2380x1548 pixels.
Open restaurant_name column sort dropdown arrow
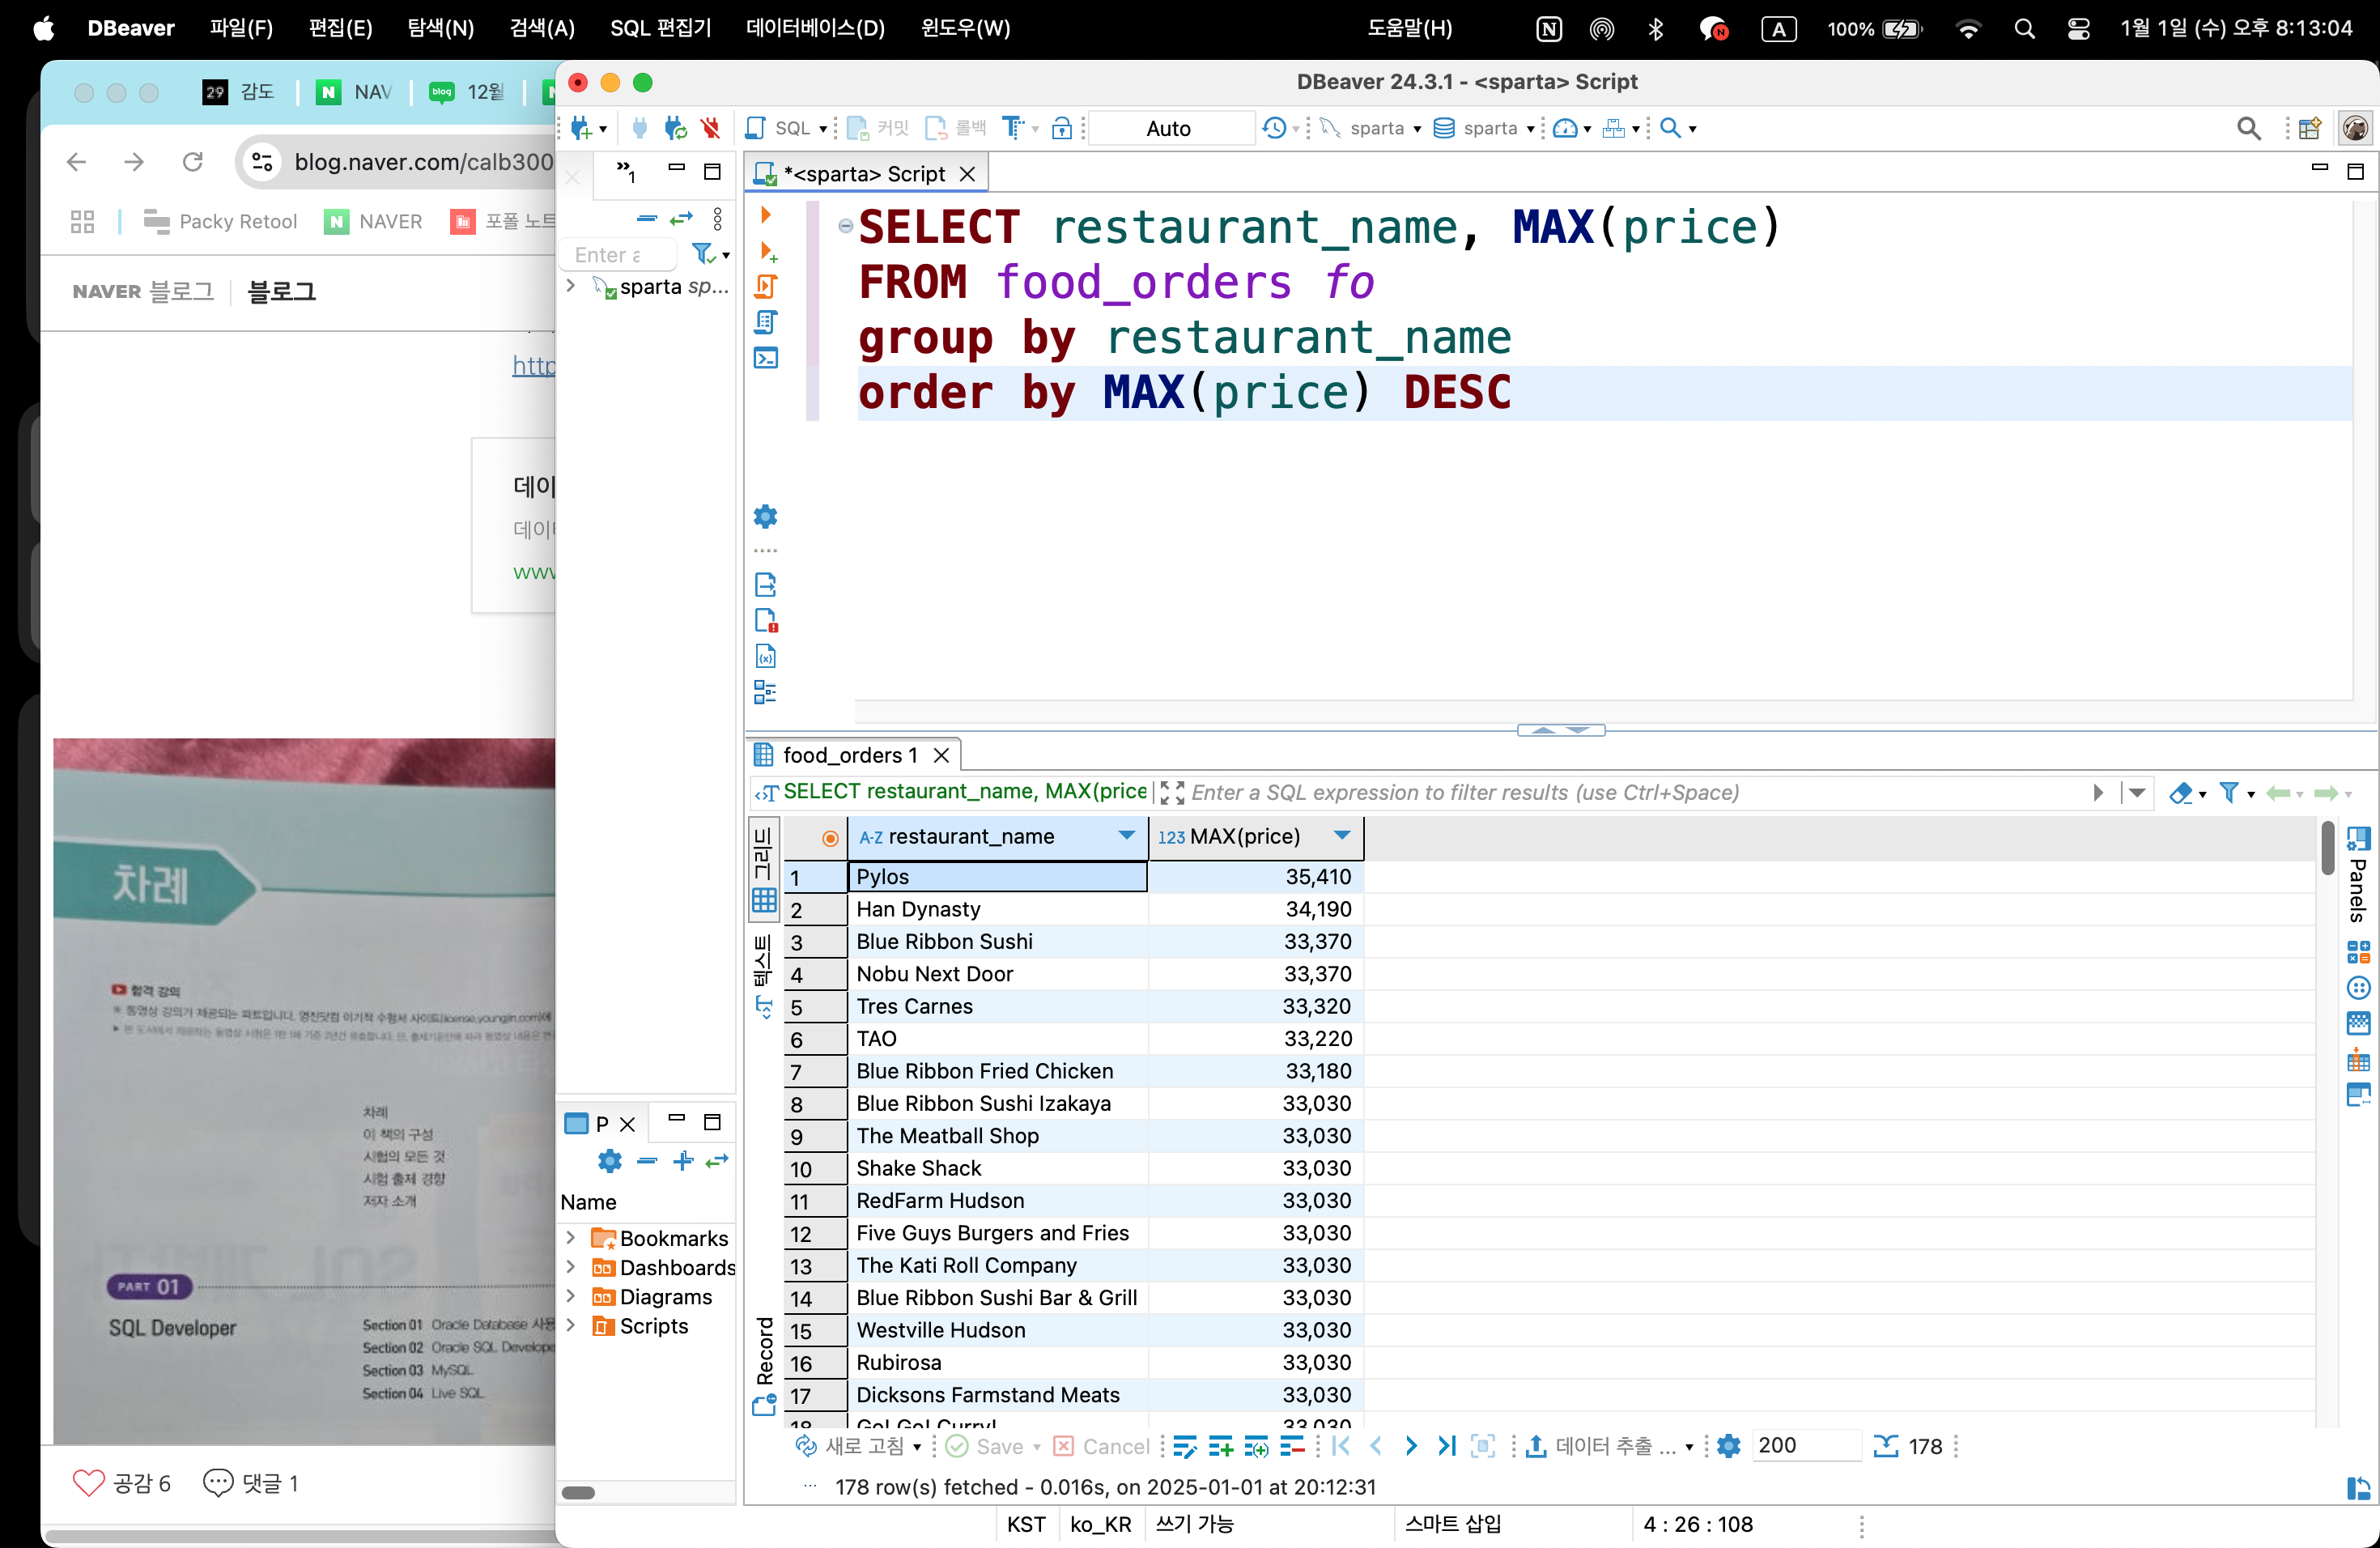coord(1126,836)
